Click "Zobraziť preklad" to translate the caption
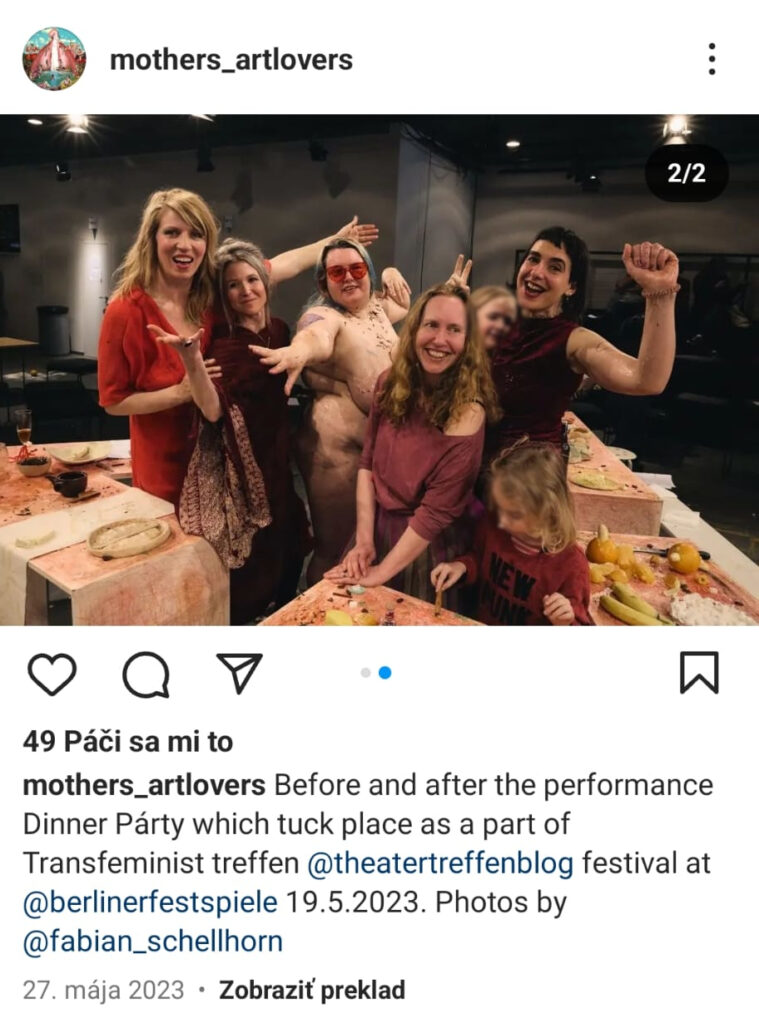759x1024 pixels. [312, 991]
